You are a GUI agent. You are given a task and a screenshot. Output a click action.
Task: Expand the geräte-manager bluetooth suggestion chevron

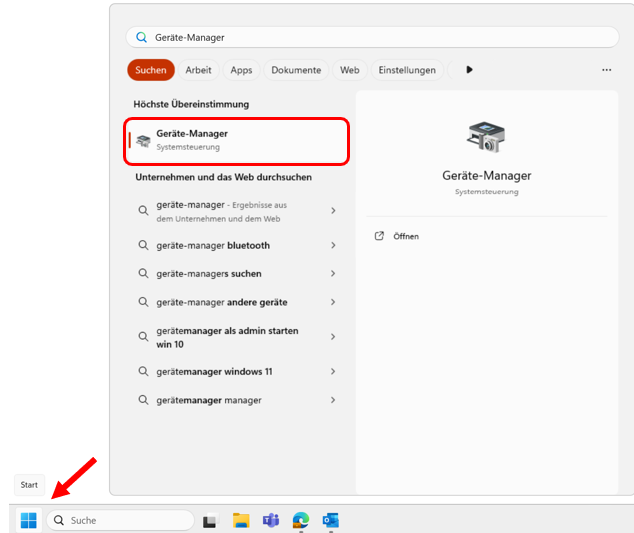click(x=333, y=245)
